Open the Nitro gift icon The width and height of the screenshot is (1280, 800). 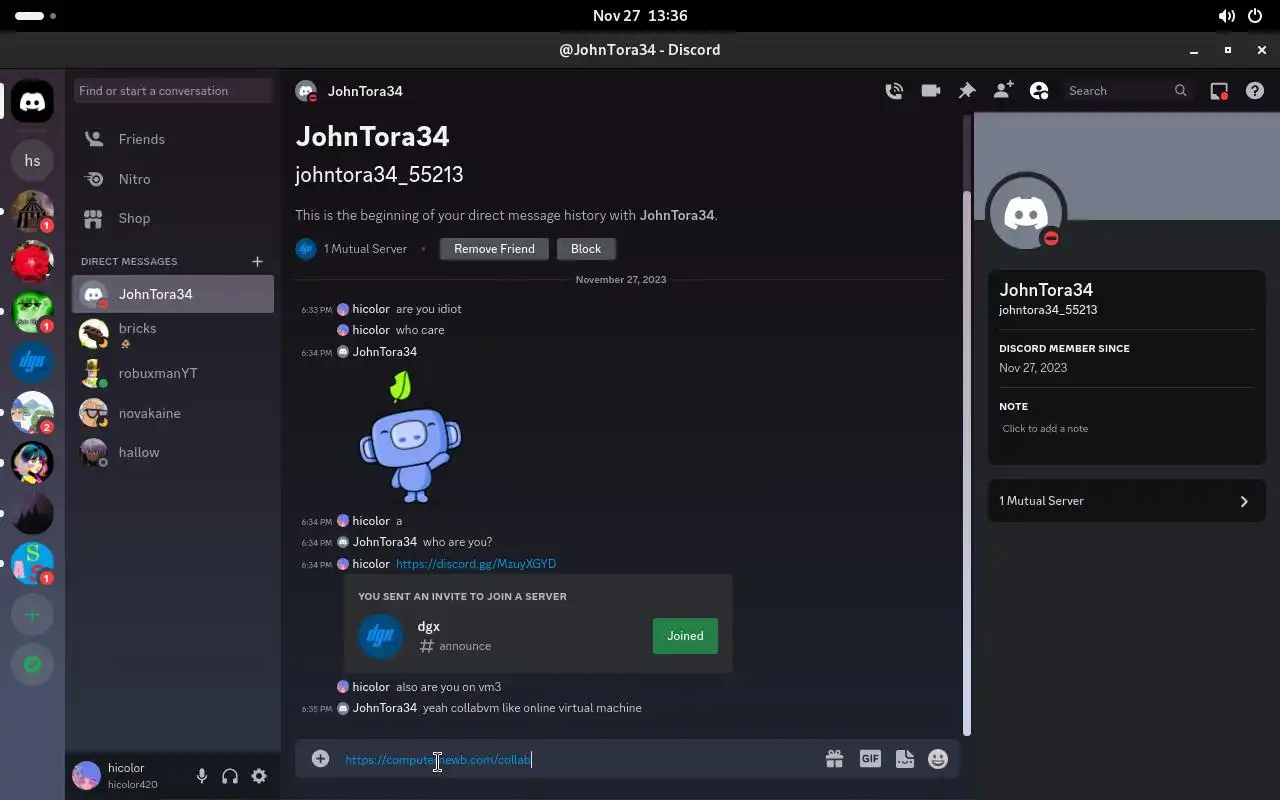pos(834,759)
